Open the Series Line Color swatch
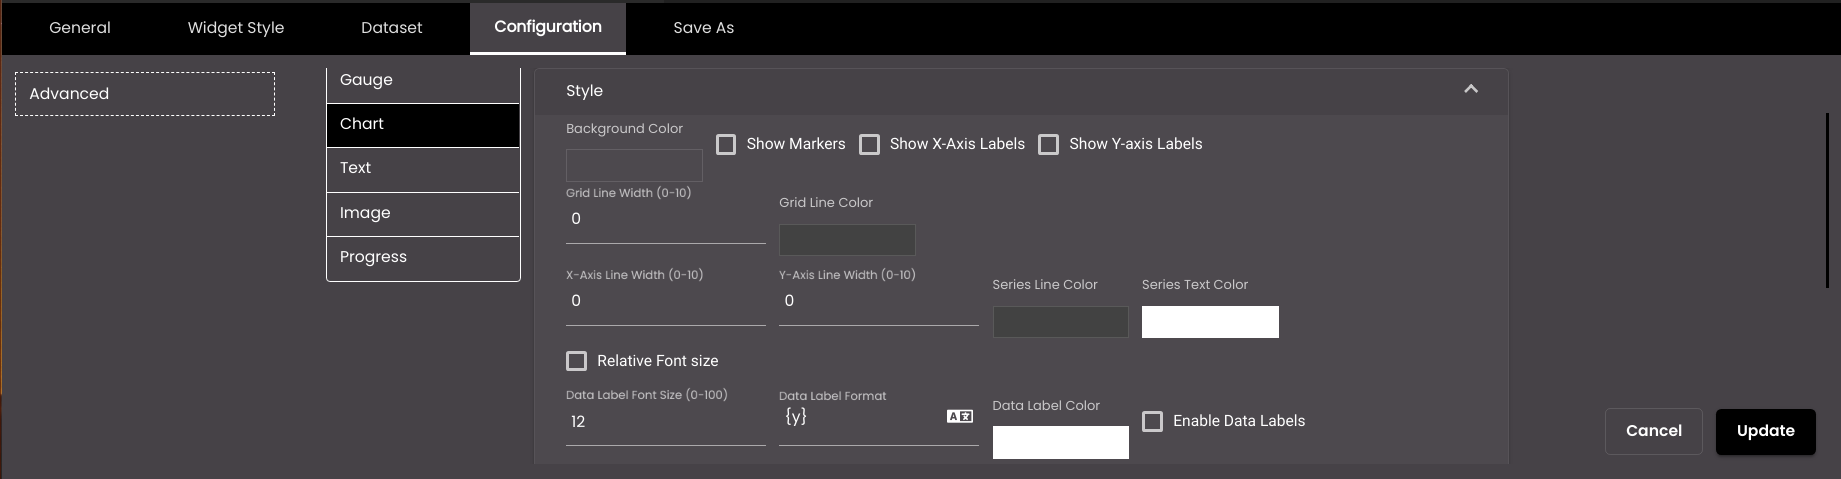 pyautogui.click(x=1061, y=322)
